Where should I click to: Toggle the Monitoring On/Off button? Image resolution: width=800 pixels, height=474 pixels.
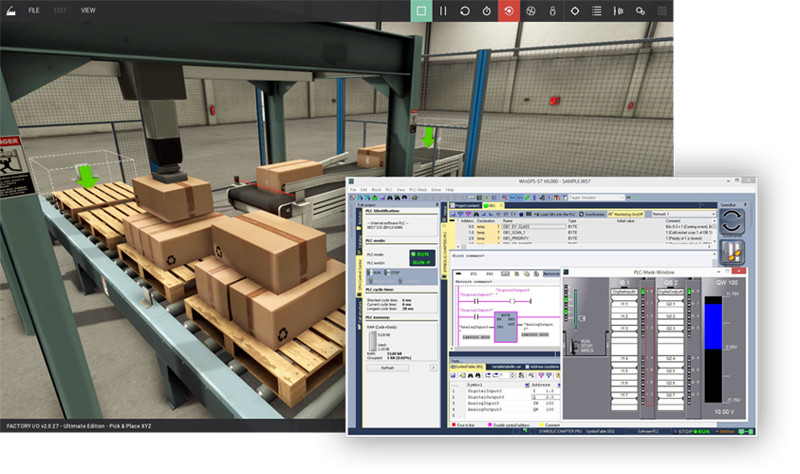[x=626, y=214]
